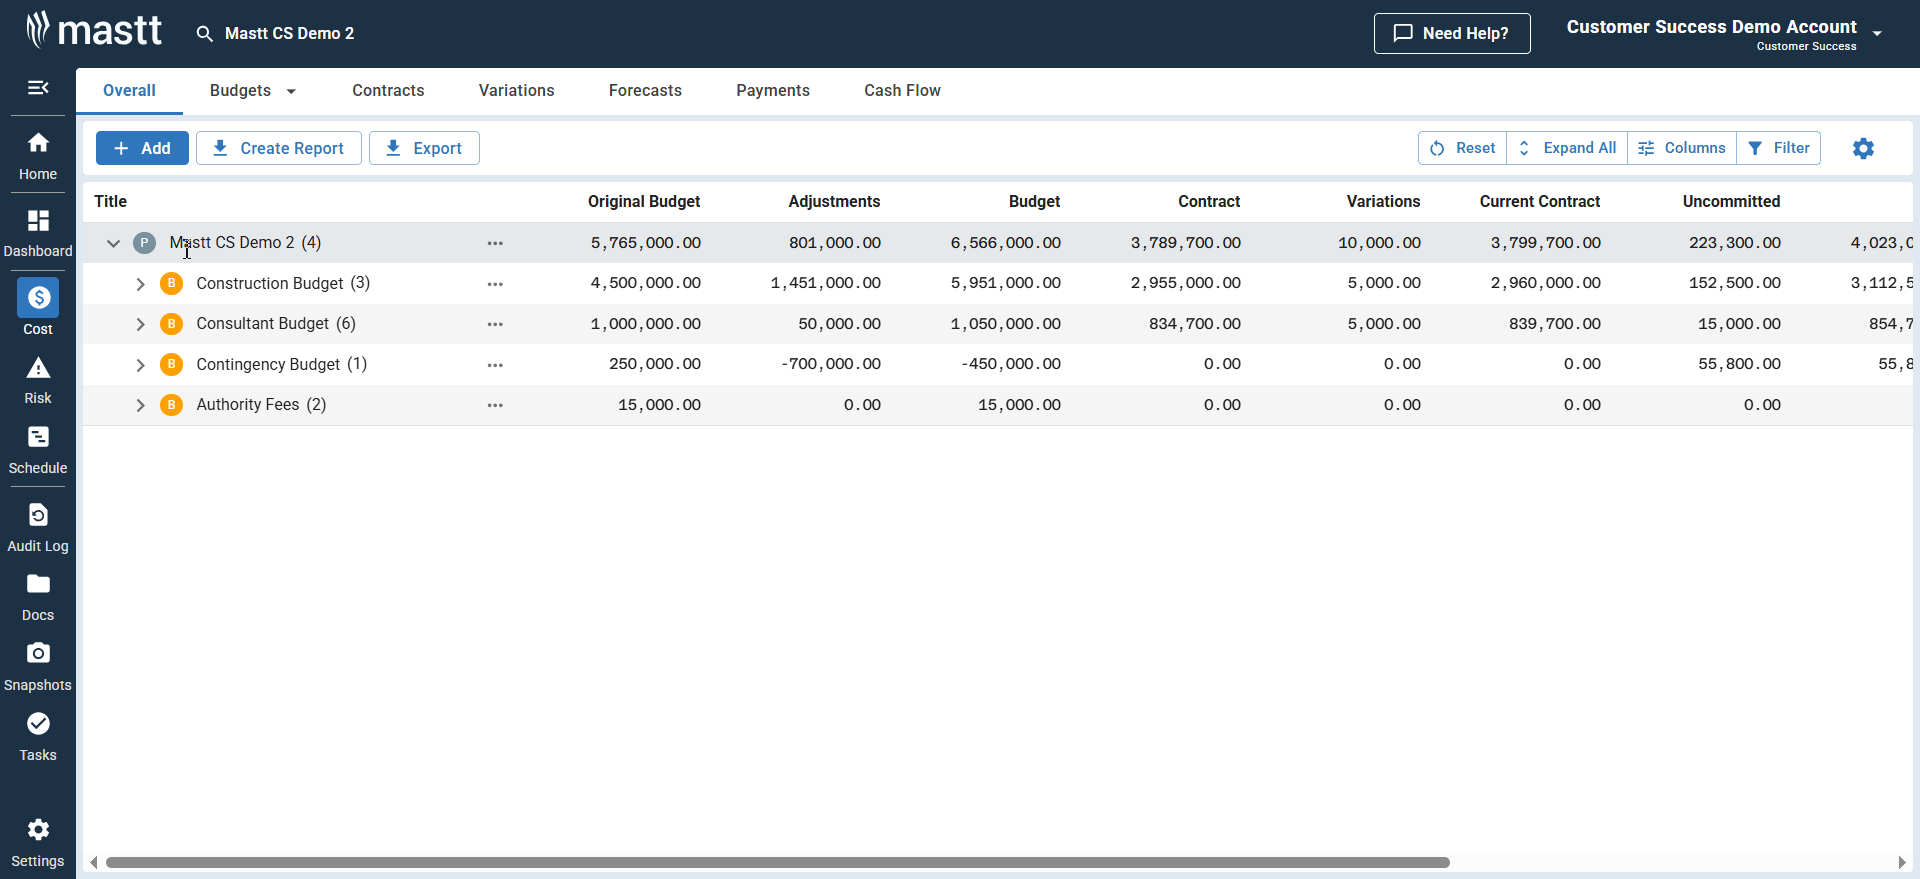Switch to the Variations tab
This screenshot has width=1920, height=879.
[x=516, y=91]
